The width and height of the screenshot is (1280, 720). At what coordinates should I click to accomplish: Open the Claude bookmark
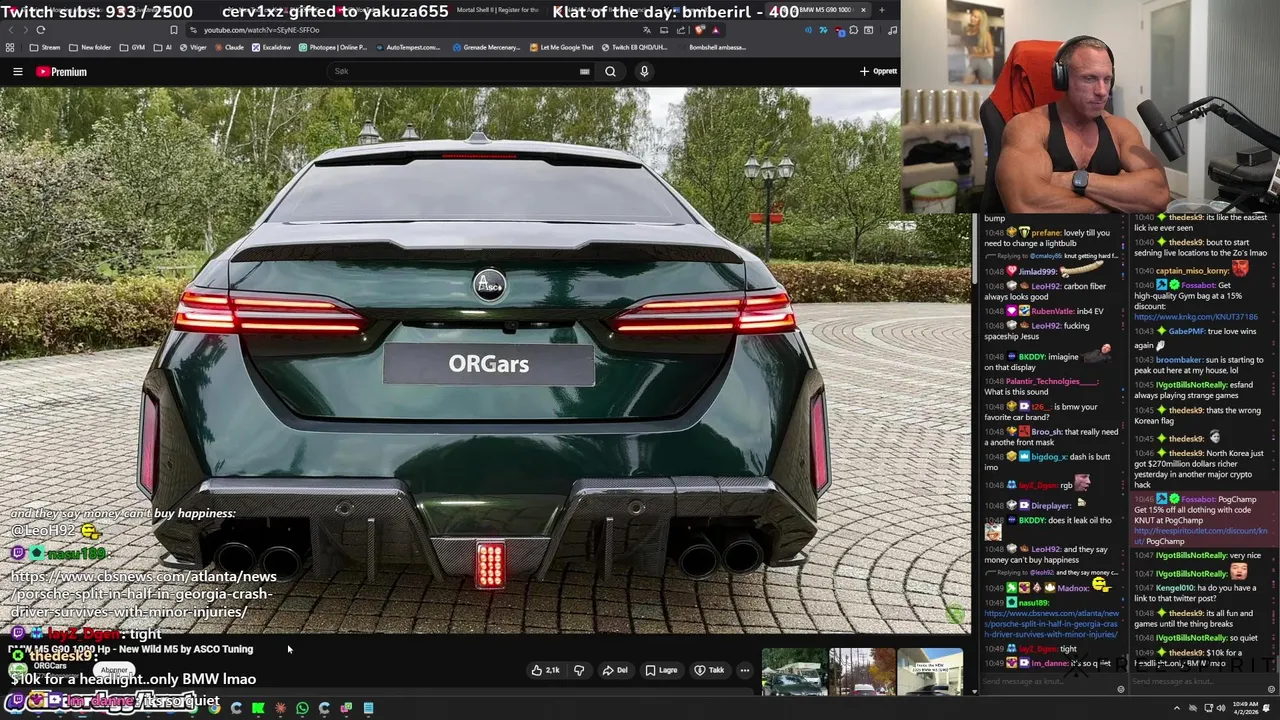pos(229,47)
